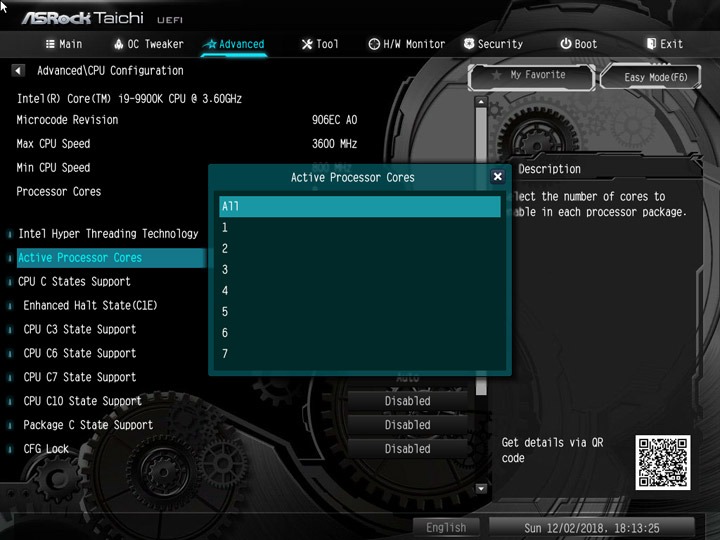Open CFG Lock Disabled dropdown

coord(407,449)
